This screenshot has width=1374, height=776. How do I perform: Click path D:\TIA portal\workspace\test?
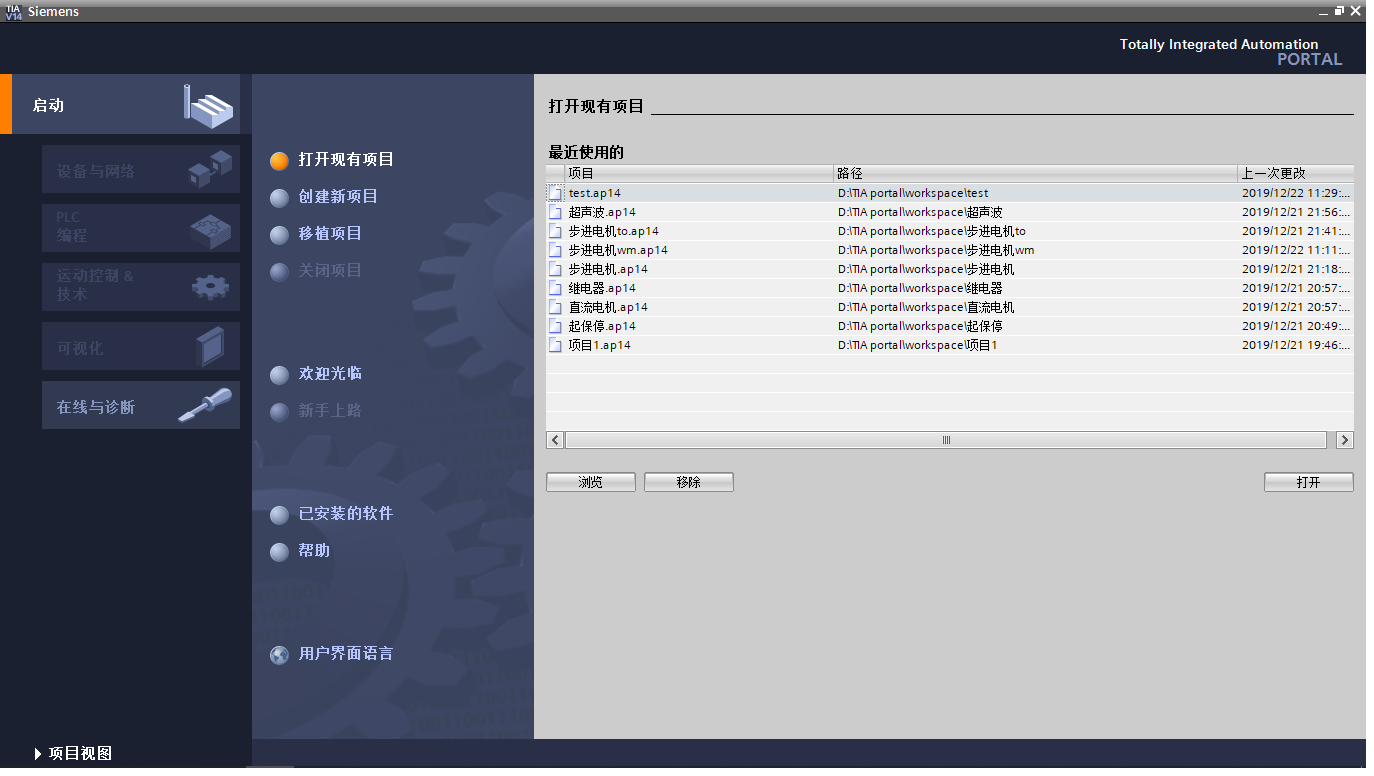[x=913, y=193]
